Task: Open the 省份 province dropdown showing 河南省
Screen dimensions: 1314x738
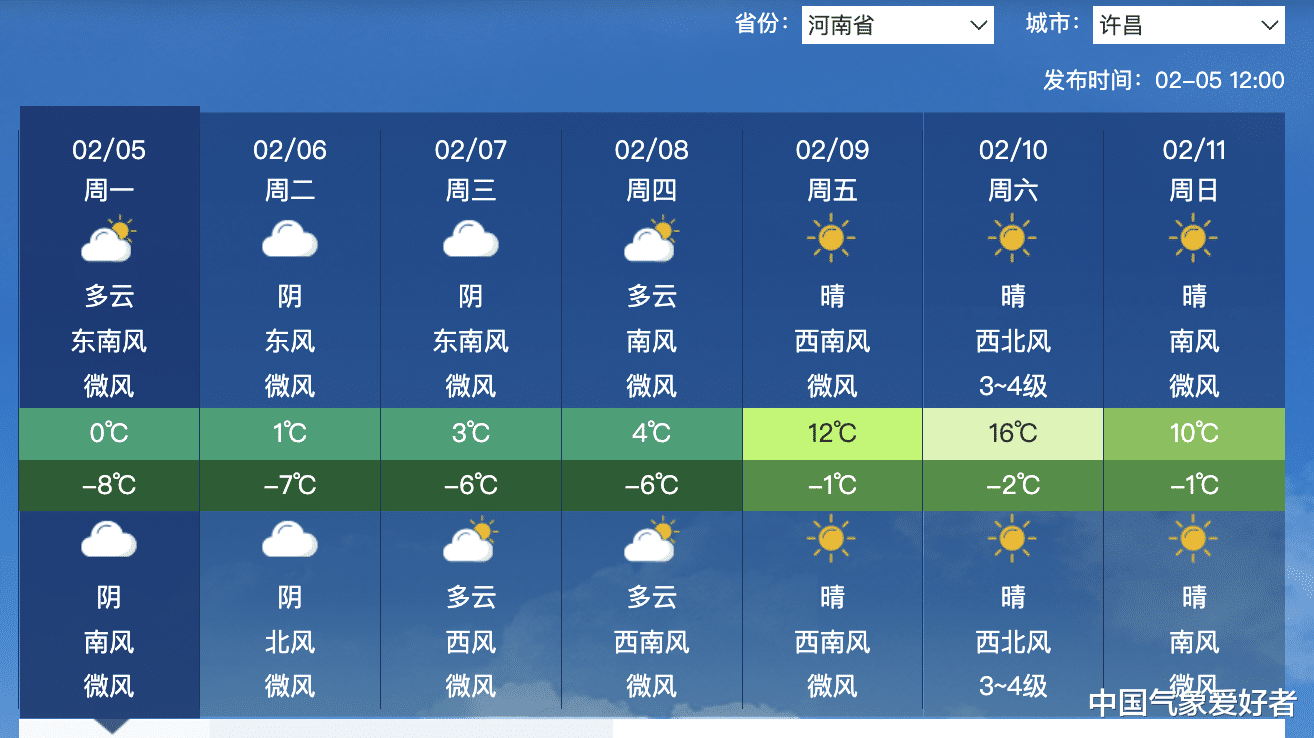Action: point(897,25)
